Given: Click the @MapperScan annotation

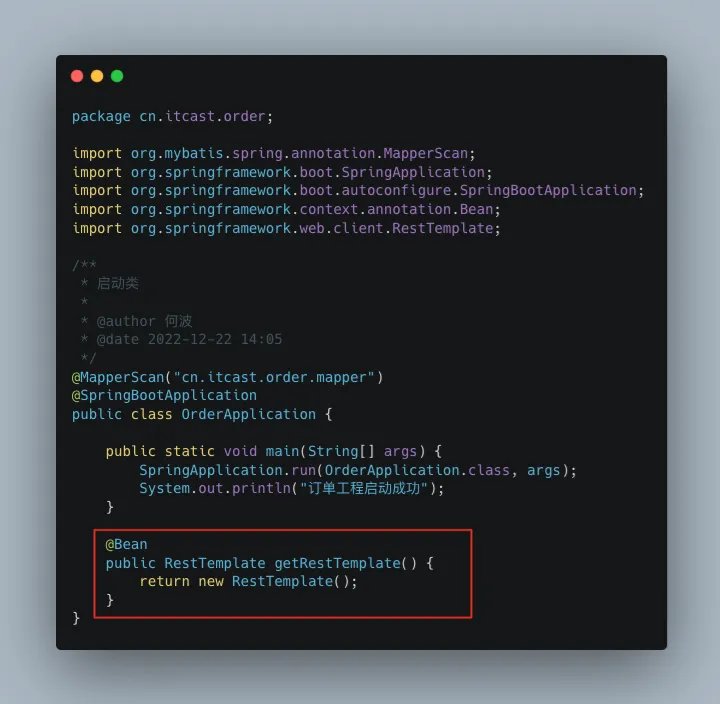Looking at the screenshot, I should pos(118,377).
